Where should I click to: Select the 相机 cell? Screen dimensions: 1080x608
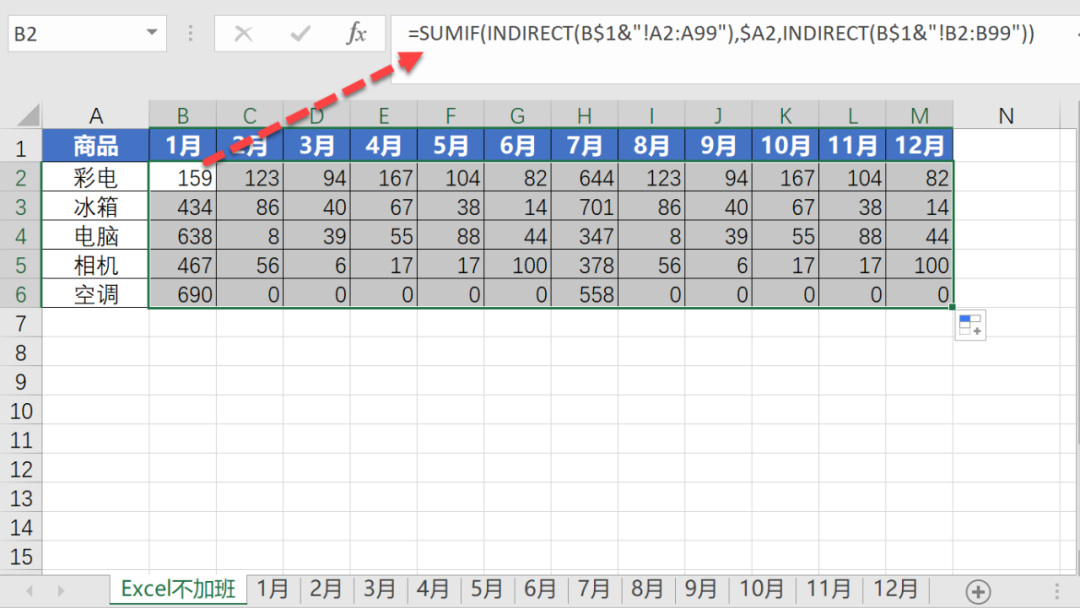[96, 265]
